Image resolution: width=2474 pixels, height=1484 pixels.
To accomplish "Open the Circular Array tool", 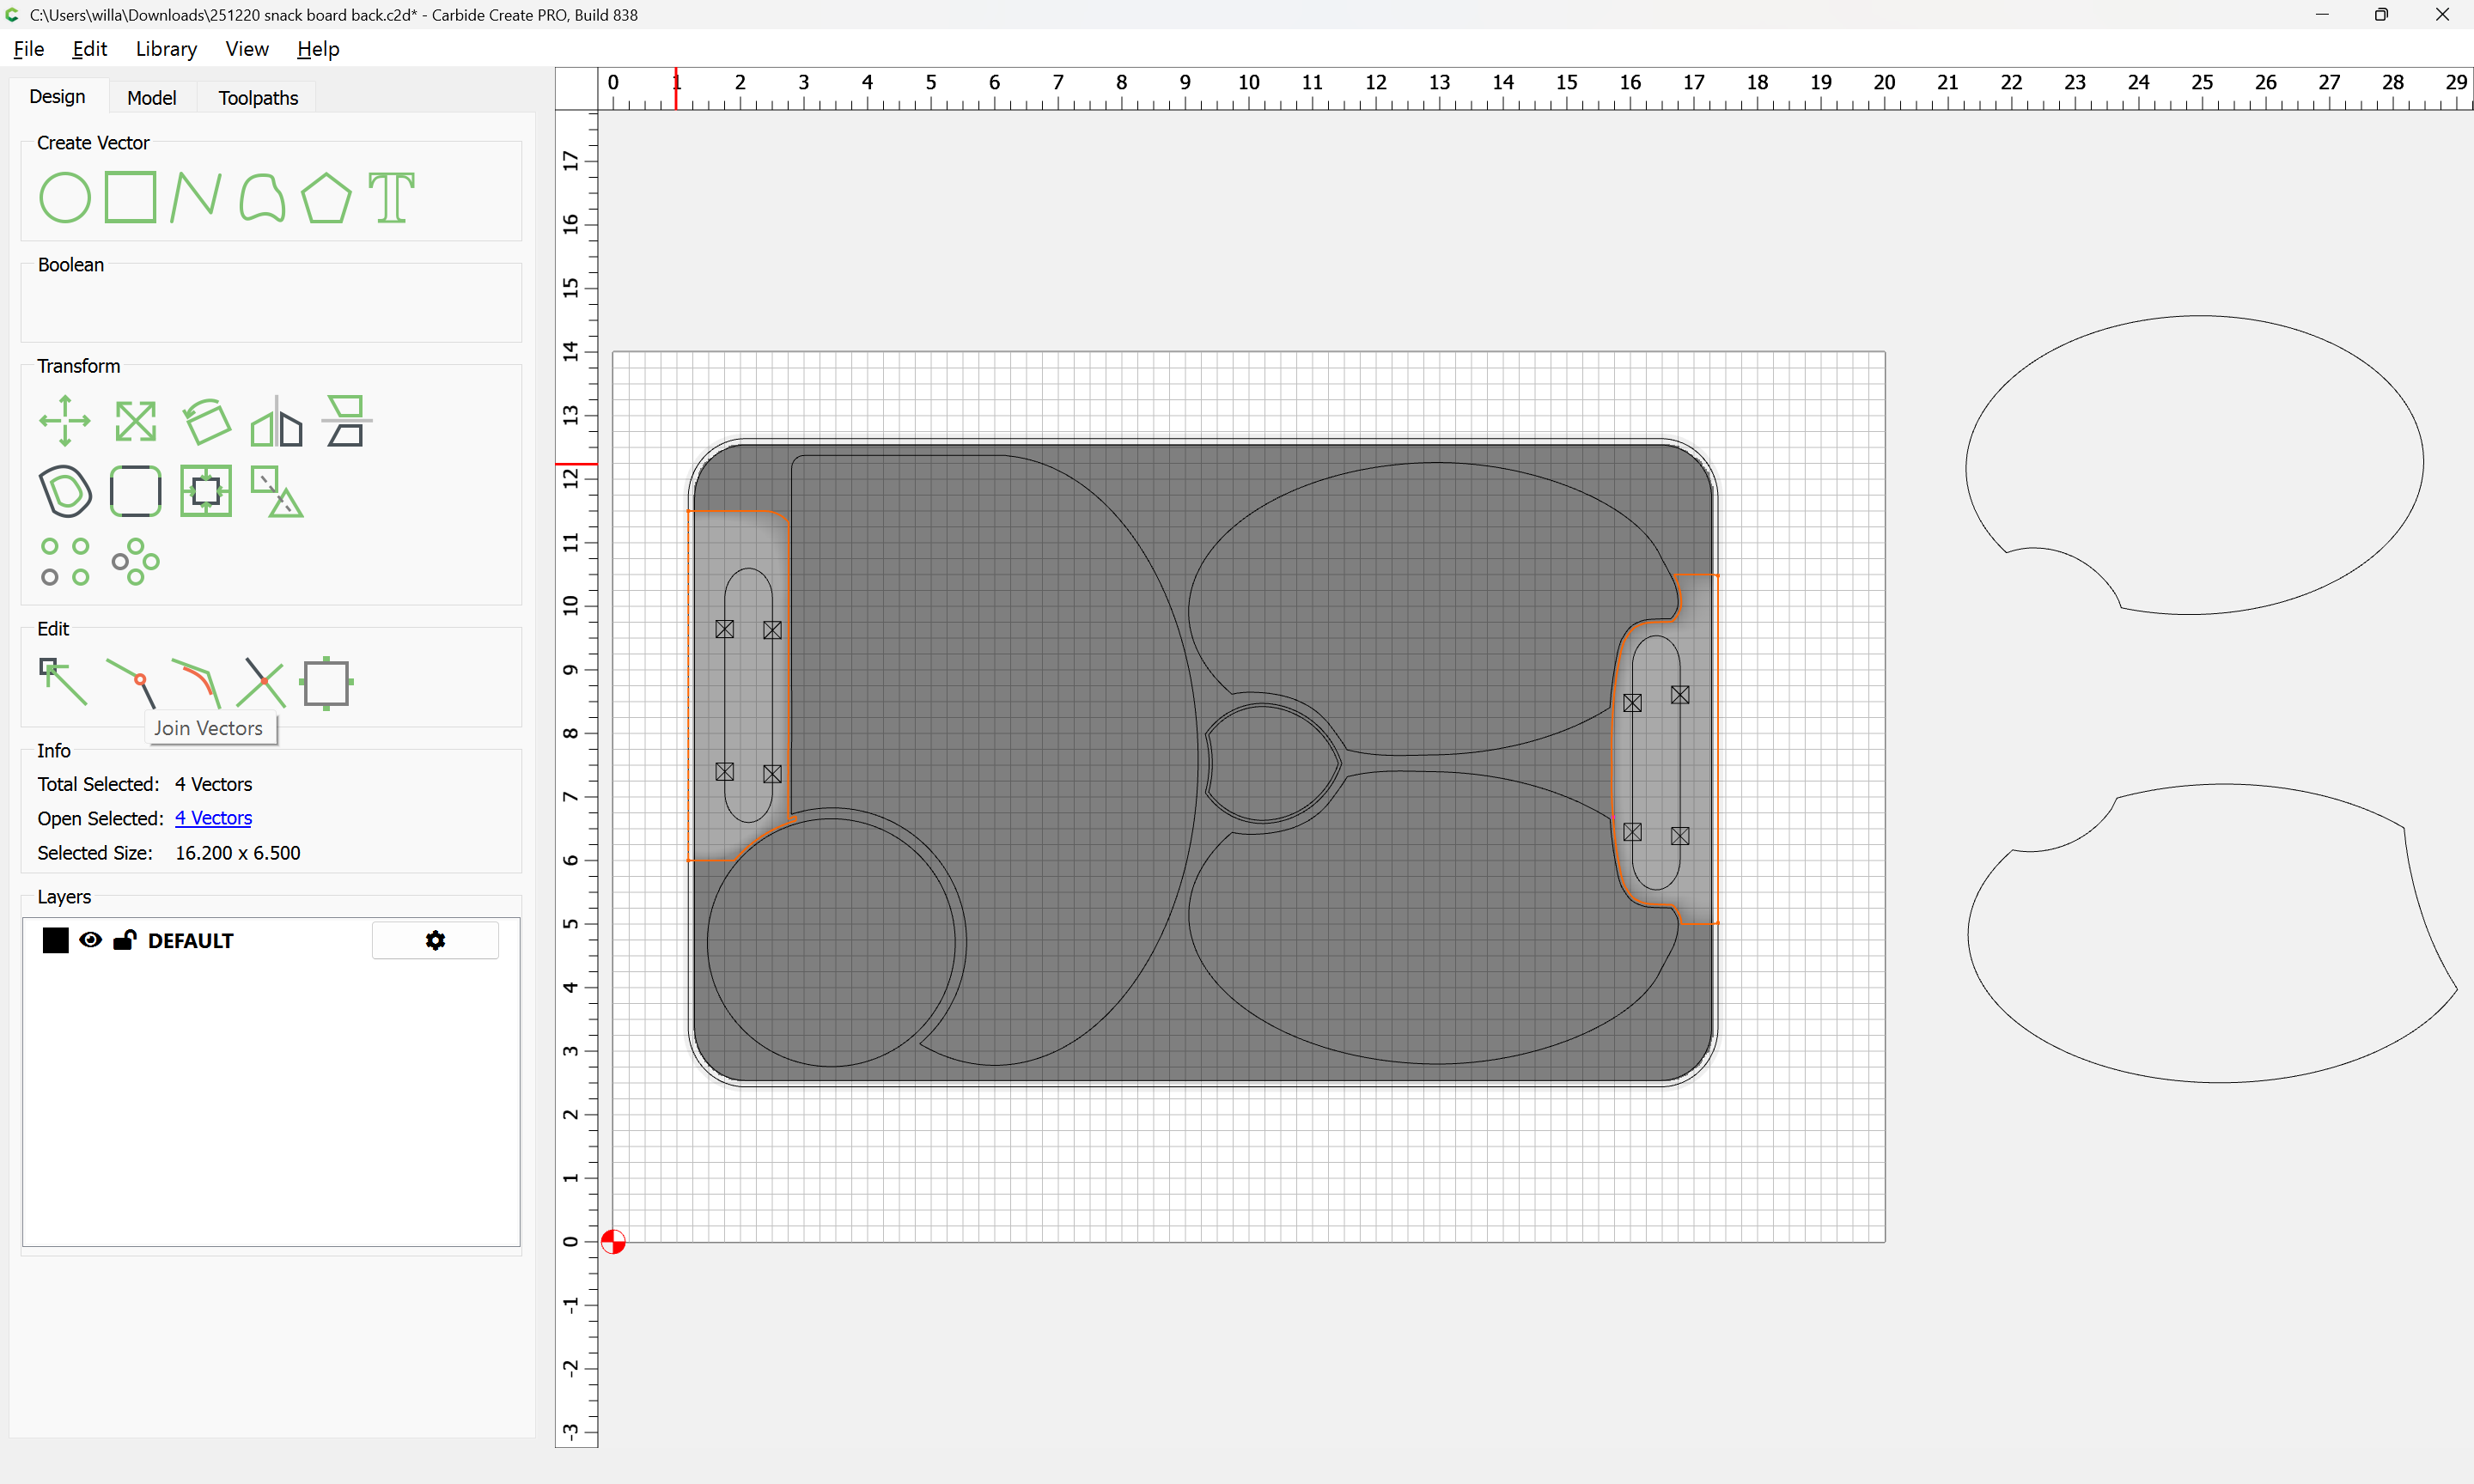I will point(135,562).
